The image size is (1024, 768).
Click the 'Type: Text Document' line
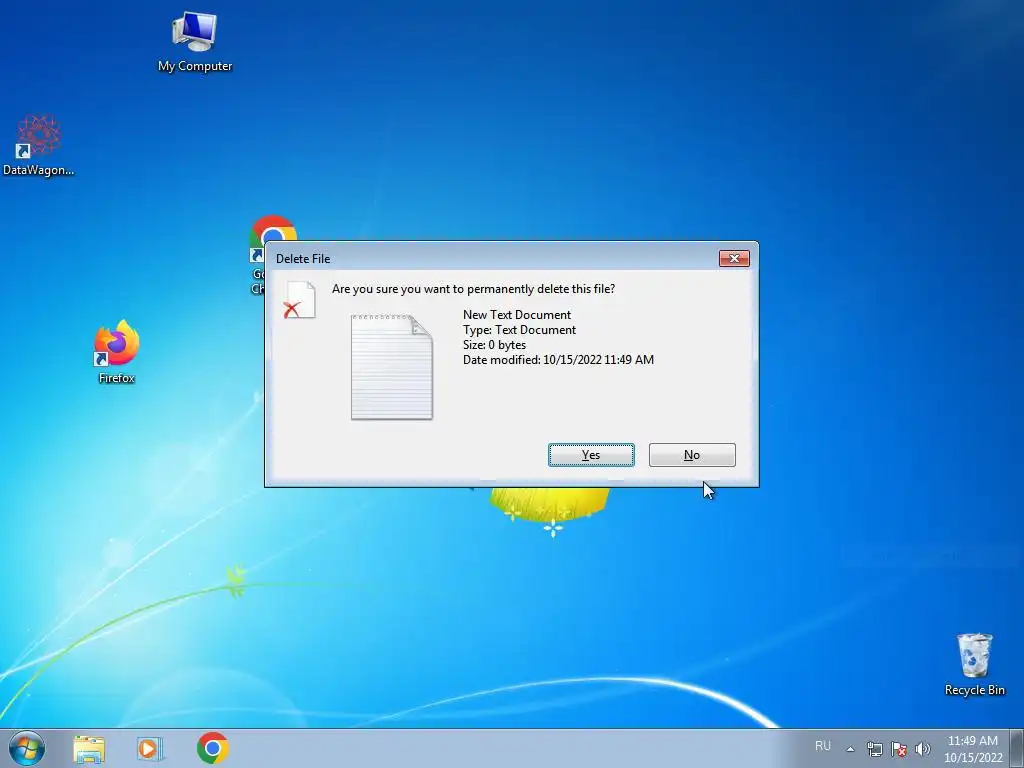click(x=519, y=330)
